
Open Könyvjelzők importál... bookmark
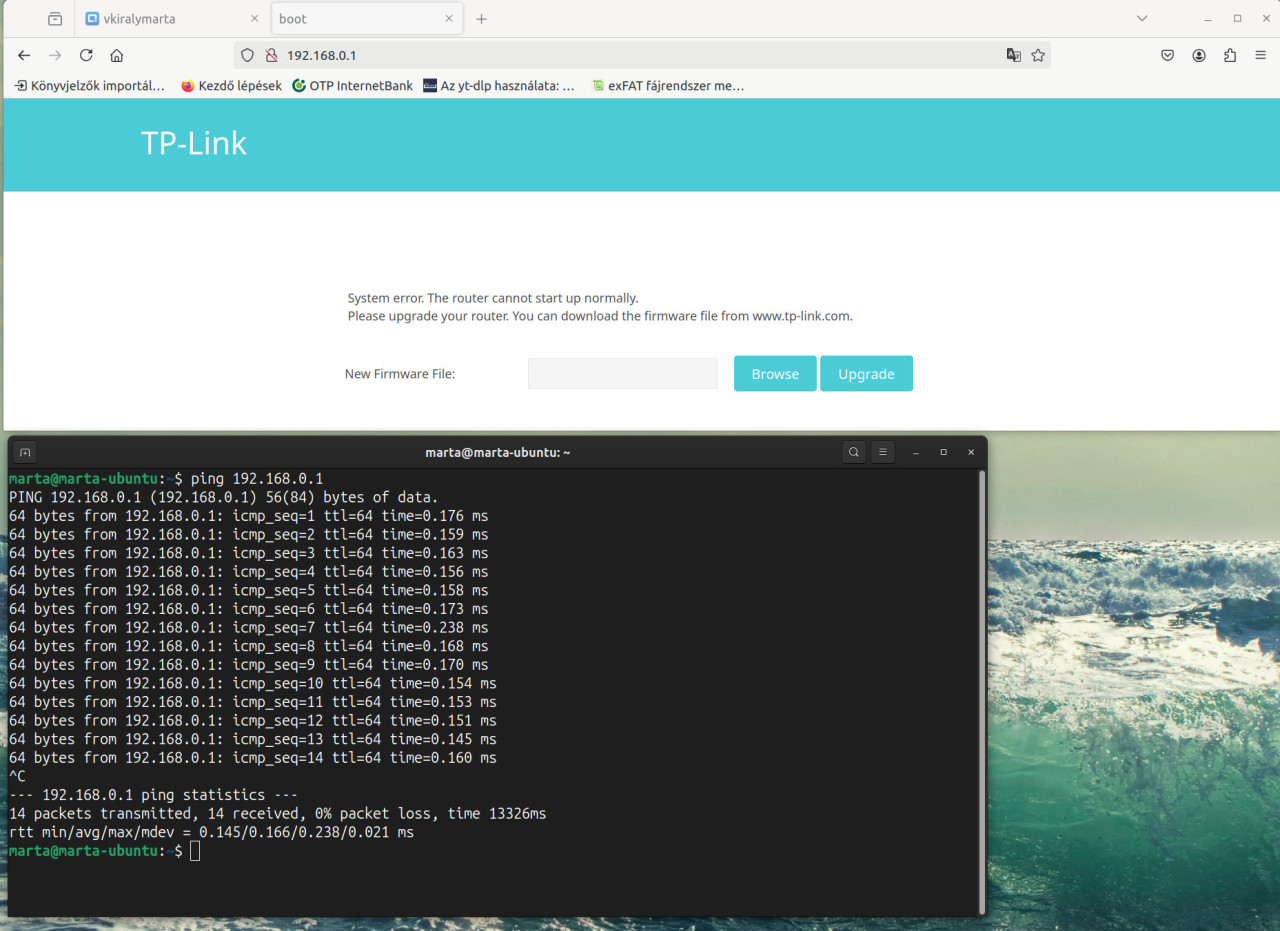90,86
